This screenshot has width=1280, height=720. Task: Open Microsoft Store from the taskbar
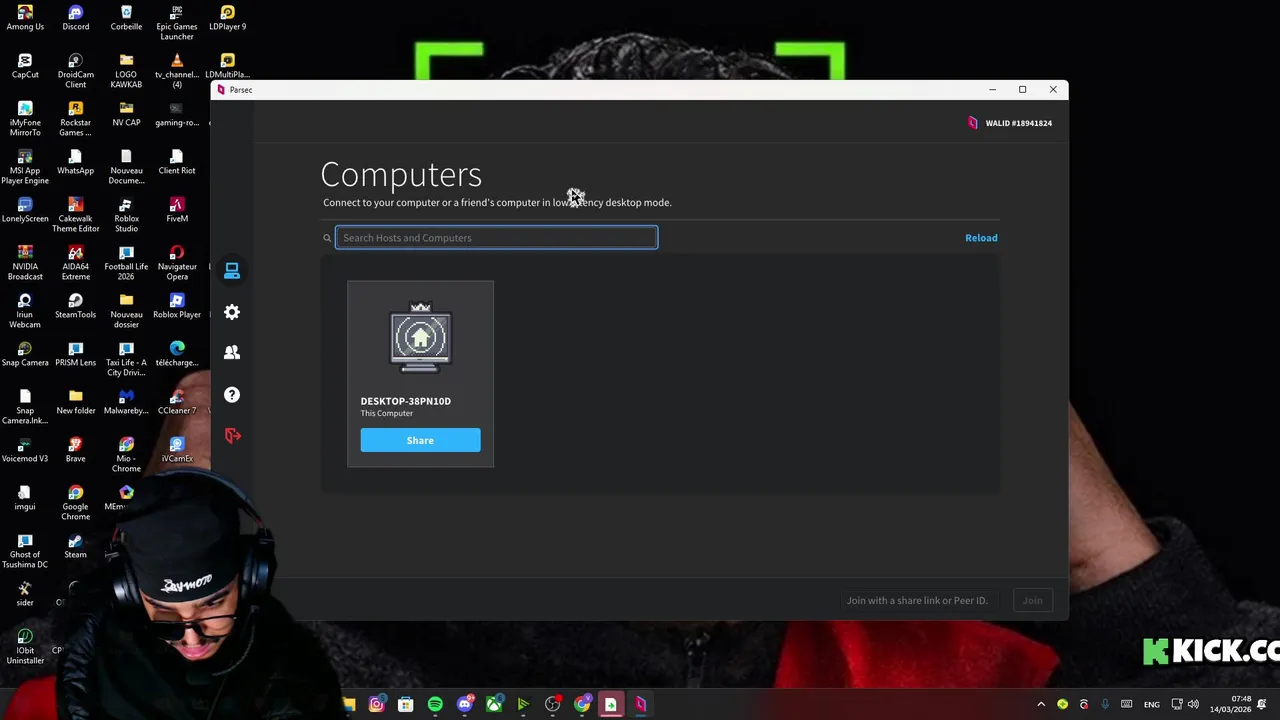406,705
